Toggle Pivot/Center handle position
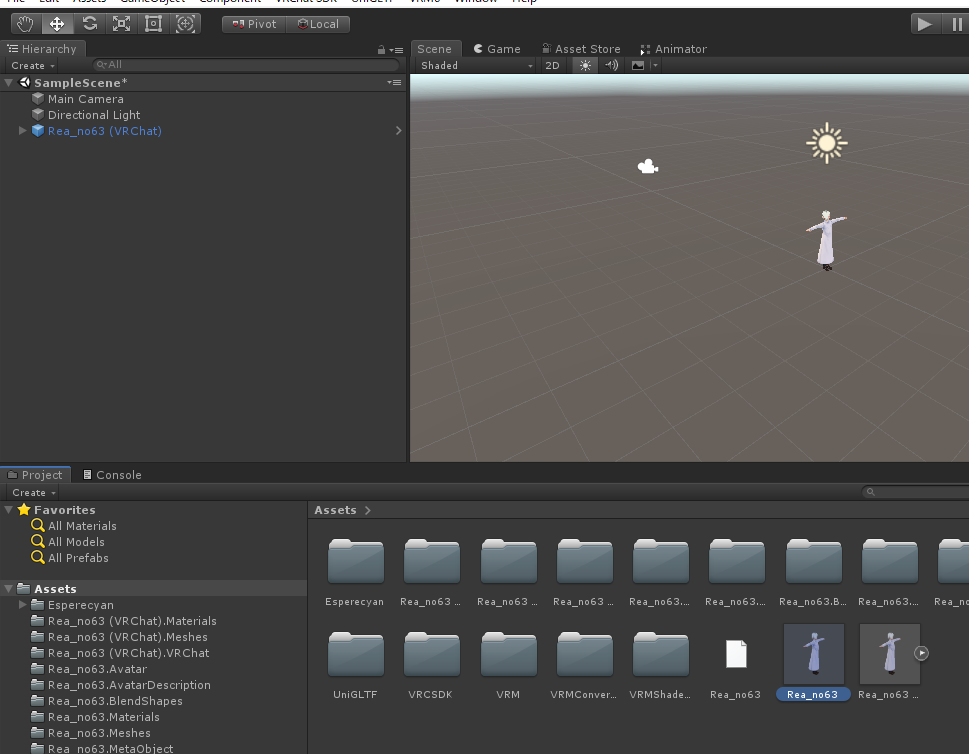 click(x=254, y=24)
